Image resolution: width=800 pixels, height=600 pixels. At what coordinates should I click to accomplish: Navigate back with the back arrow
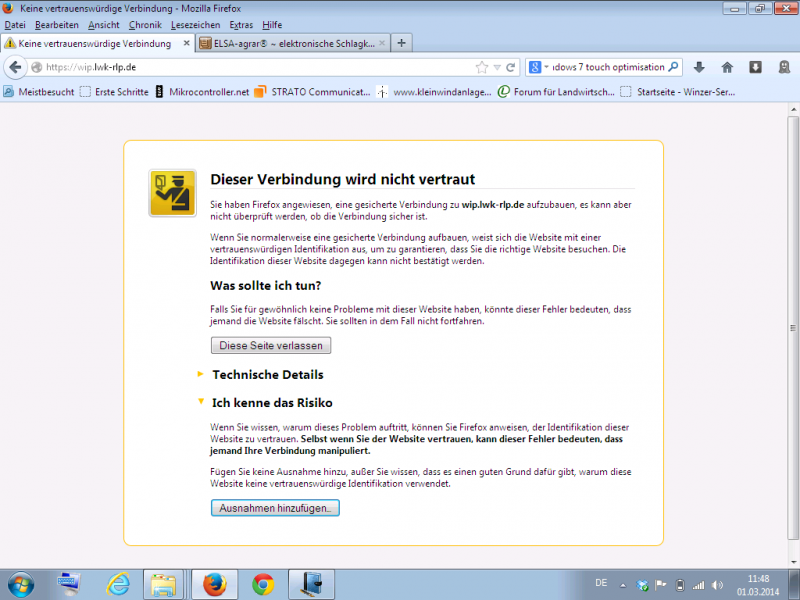click(16, 67)
